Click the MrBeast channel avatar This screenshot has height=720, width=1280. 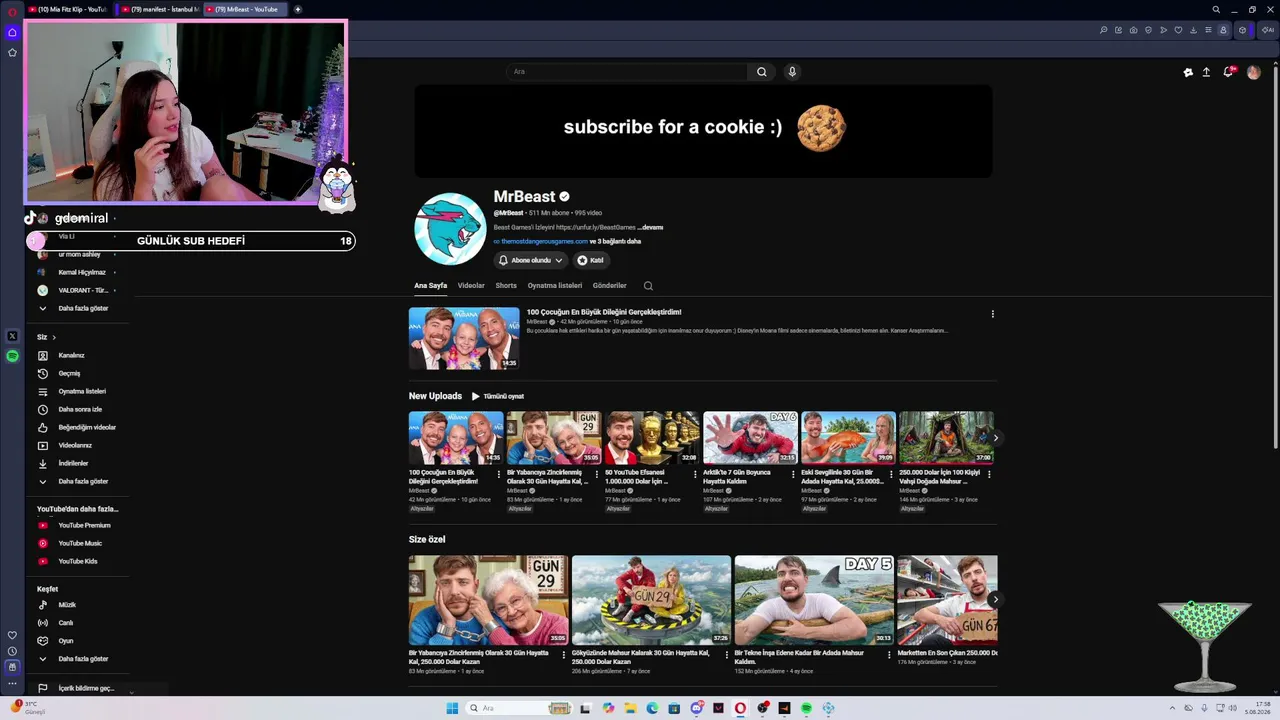point(450,229)
